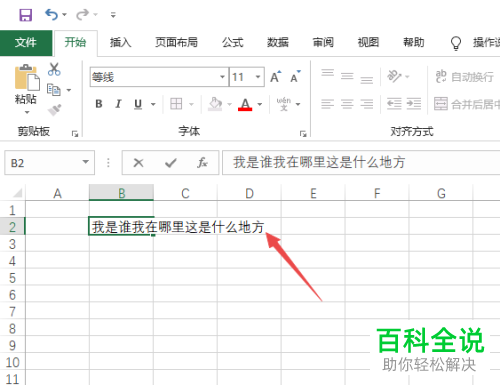Open Insert Function with fx icon

click(x=202, y=163)
